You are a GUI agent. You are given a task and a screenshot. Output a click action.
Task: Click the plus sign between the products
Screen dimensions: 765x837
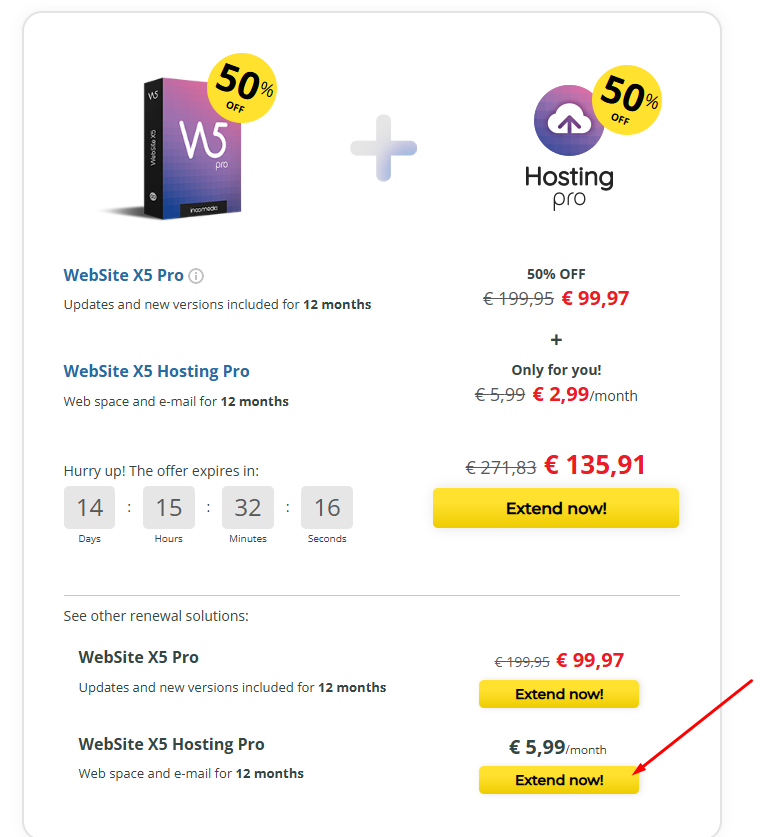[383, 148]
